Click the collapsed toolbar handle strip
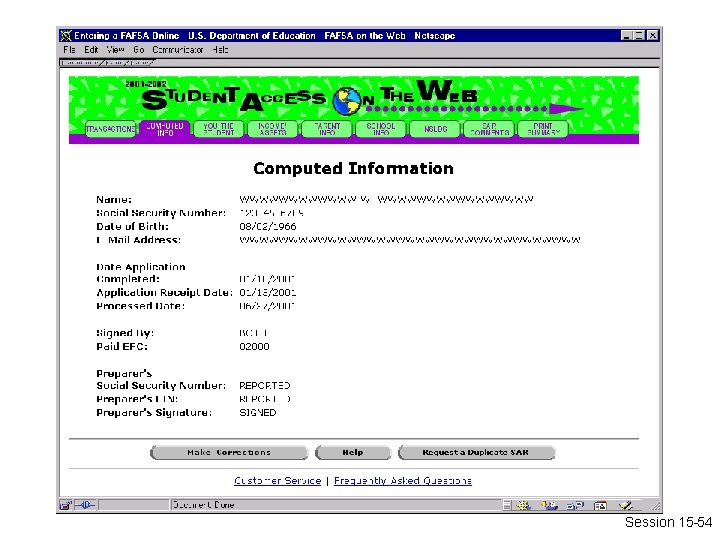 (x=107, y=63)
